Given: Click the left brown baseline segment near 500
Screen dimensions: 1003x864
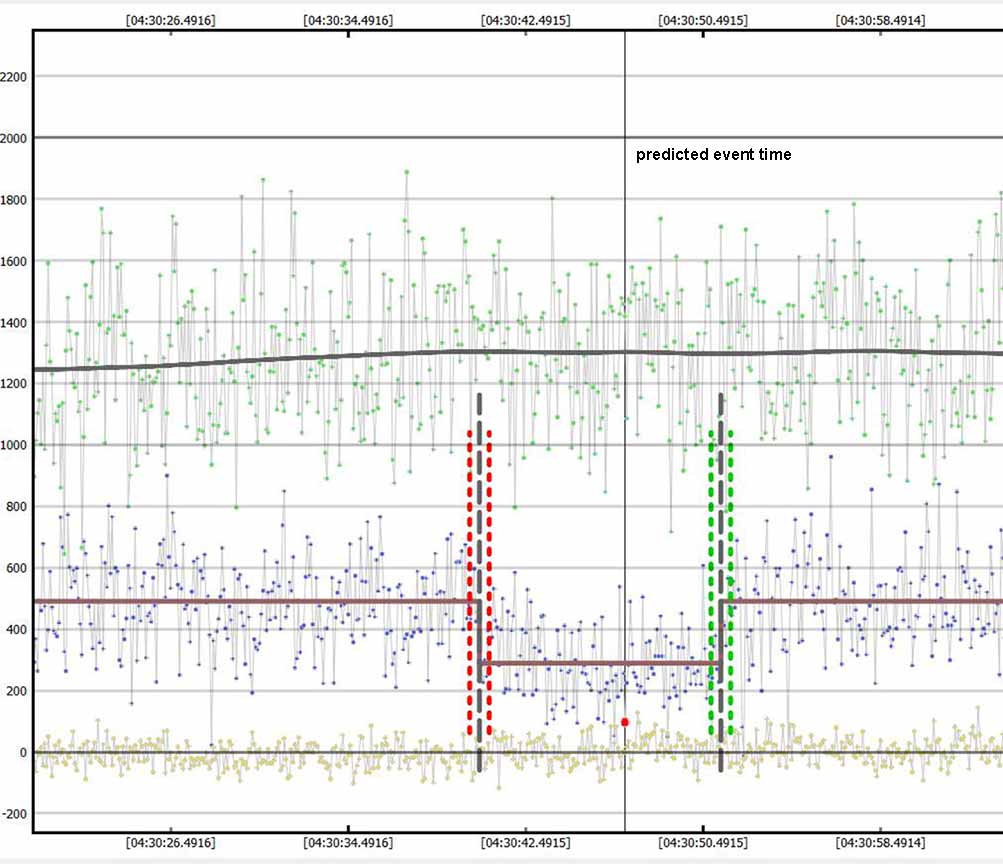Looking at the screenshot, I should coord(250,601).
